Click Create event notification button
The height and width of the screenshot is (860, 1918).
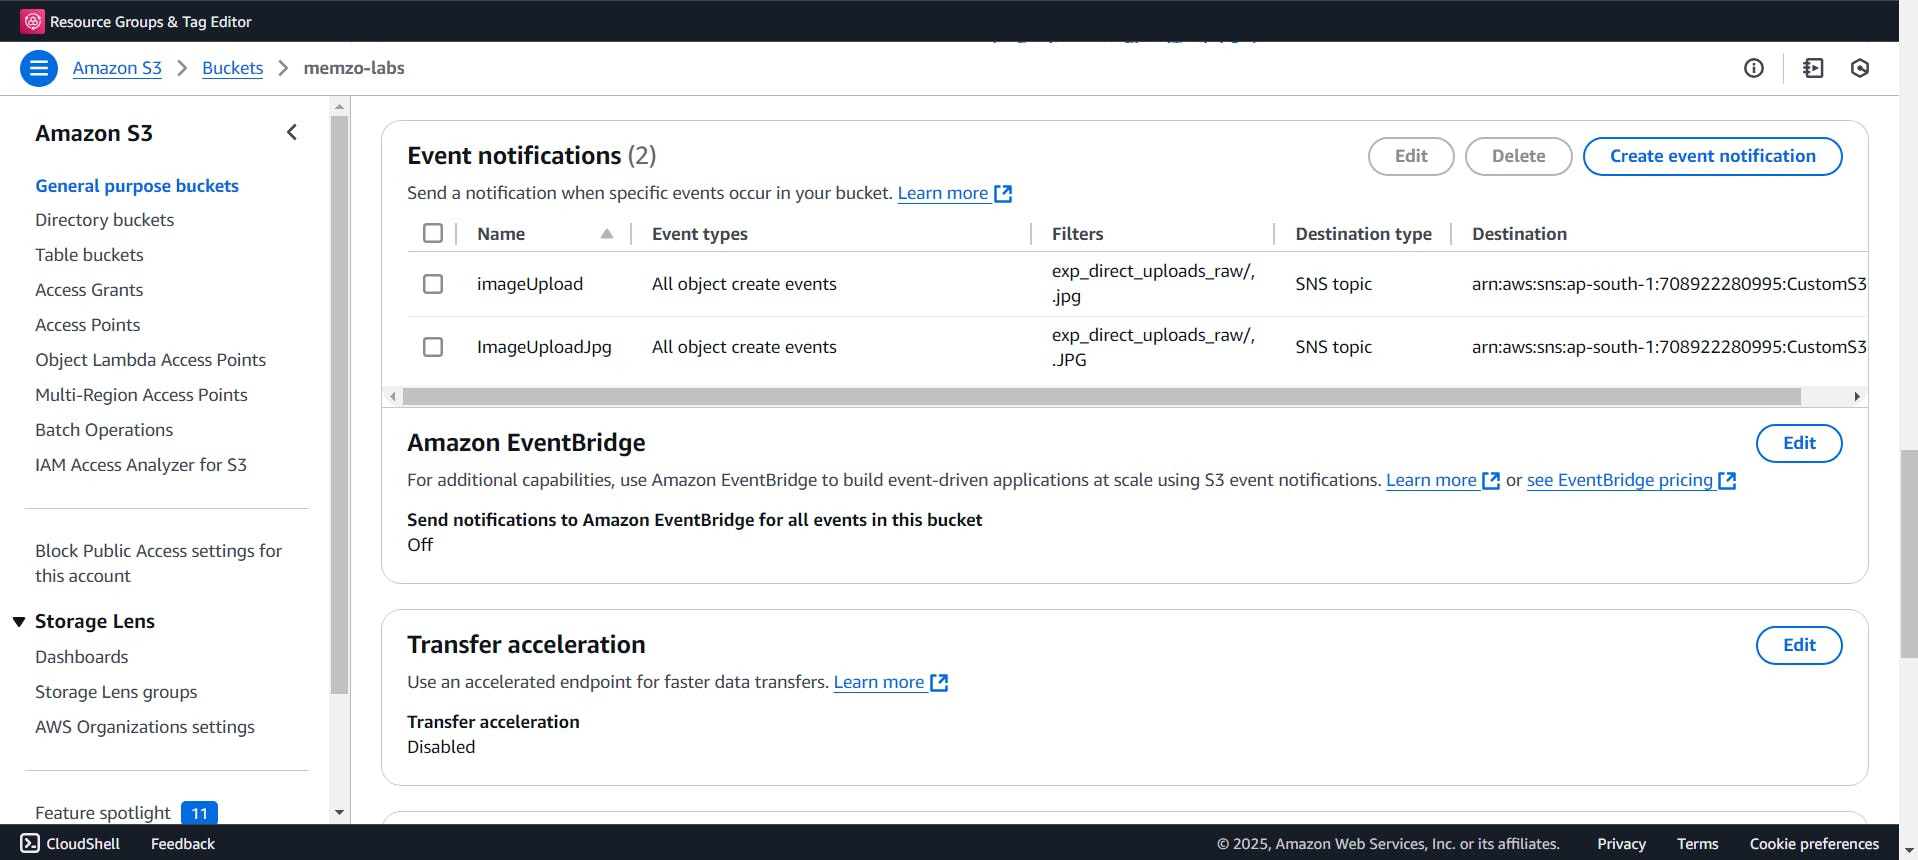pos(1712,156)
